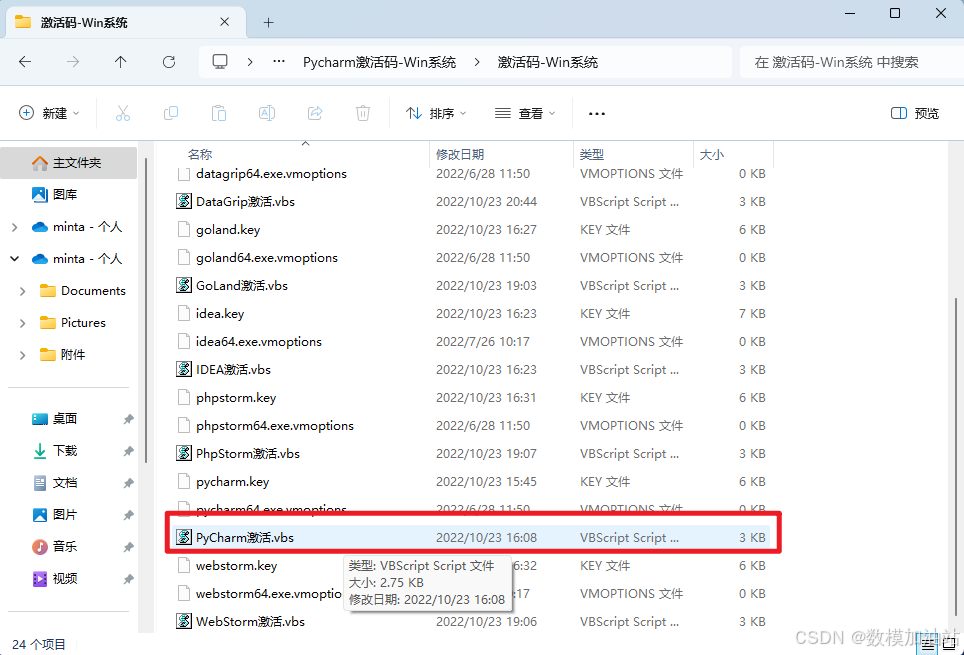This screenshot has height=655, width=964.
Task: Open the 查看 view dropdown
Action: click(524, 113)
